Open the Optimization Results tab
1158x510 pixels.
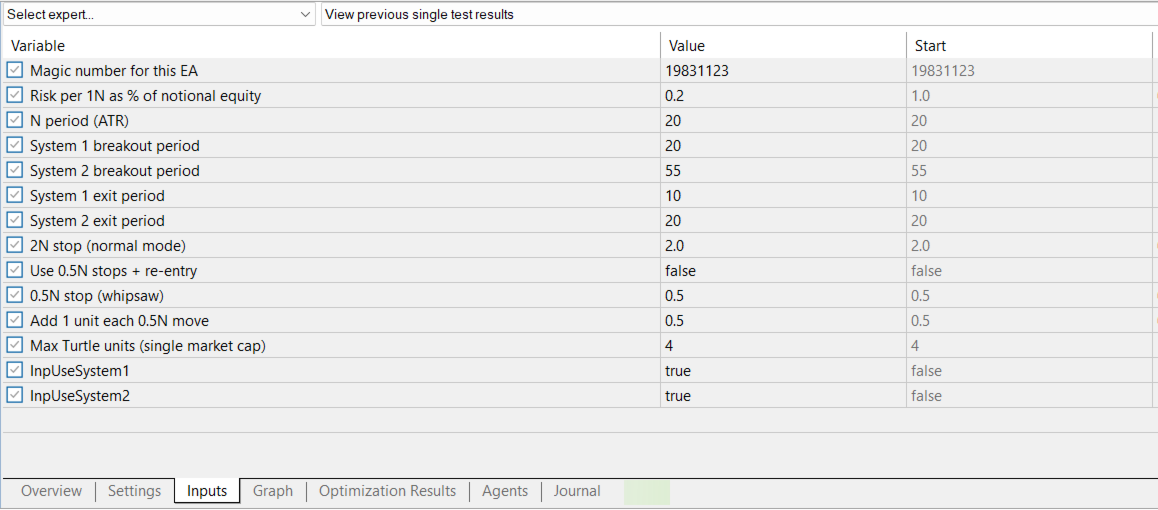(387, 491)
